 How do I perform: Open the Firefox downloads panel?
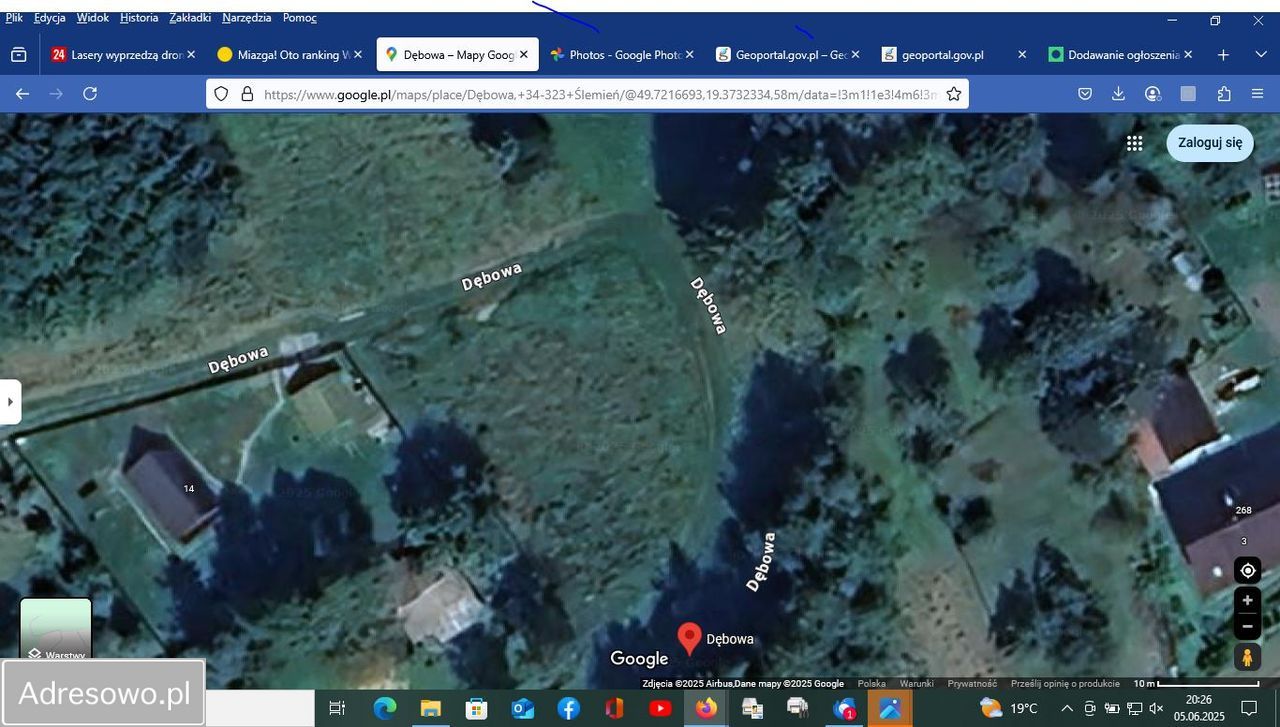(x=1119, y=93)
